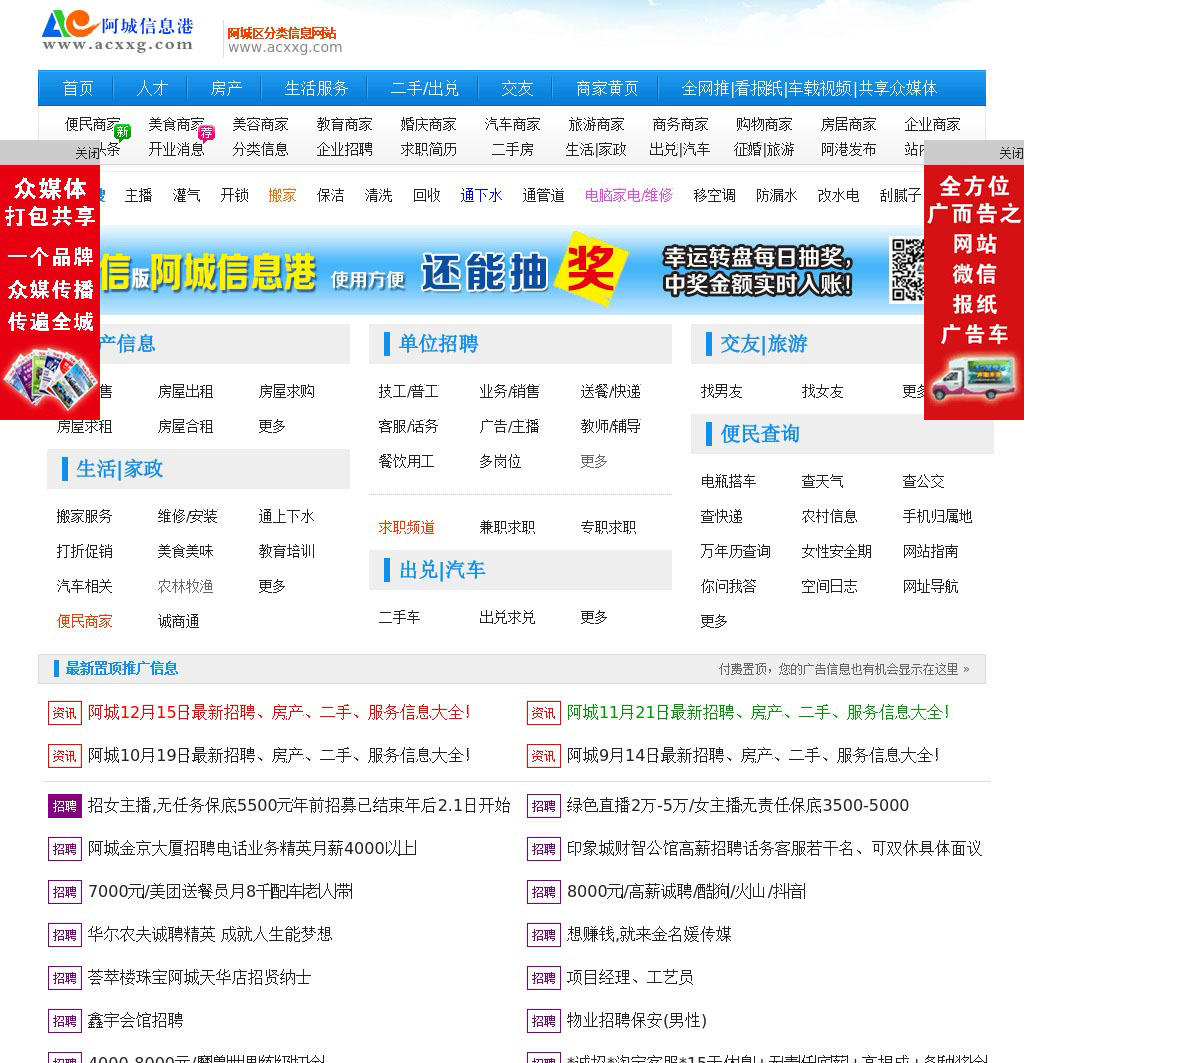Viewport: 1200px width, 1063px height.
Task: Click the 资讯 tag beside the 阿城12月15日 post
Action: (x=65, y=713)
